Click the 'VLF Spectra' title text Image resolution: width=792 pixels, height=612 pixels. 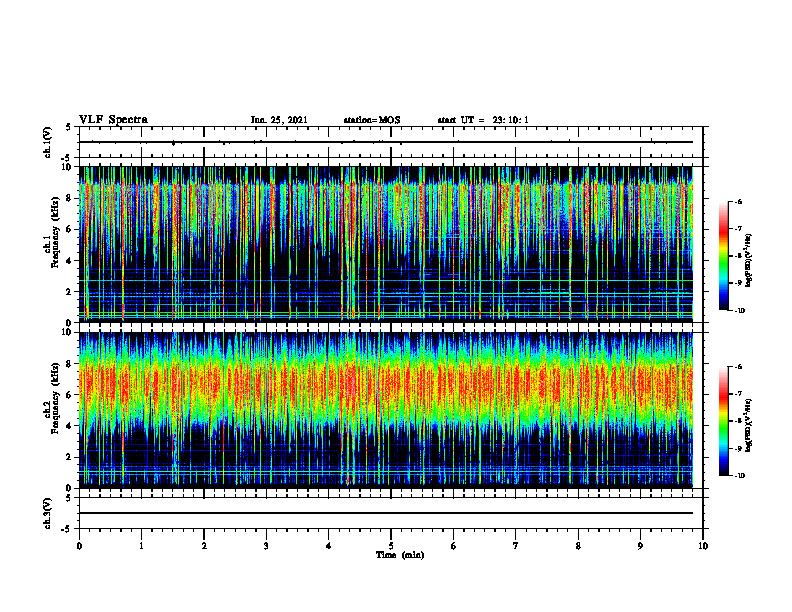[x=113, y=120]
